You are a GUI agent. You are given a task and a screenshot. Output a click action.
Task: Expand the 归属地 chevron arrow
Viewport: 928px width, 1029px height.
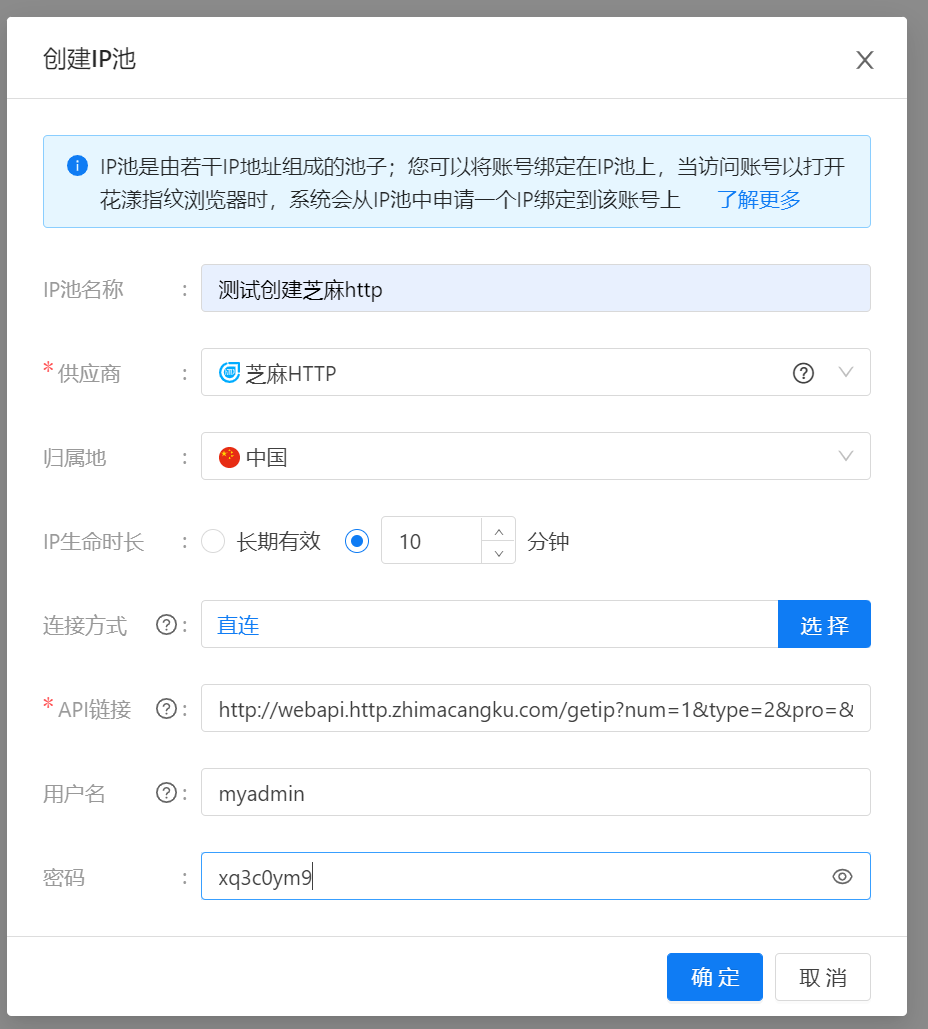coord(846,456)
